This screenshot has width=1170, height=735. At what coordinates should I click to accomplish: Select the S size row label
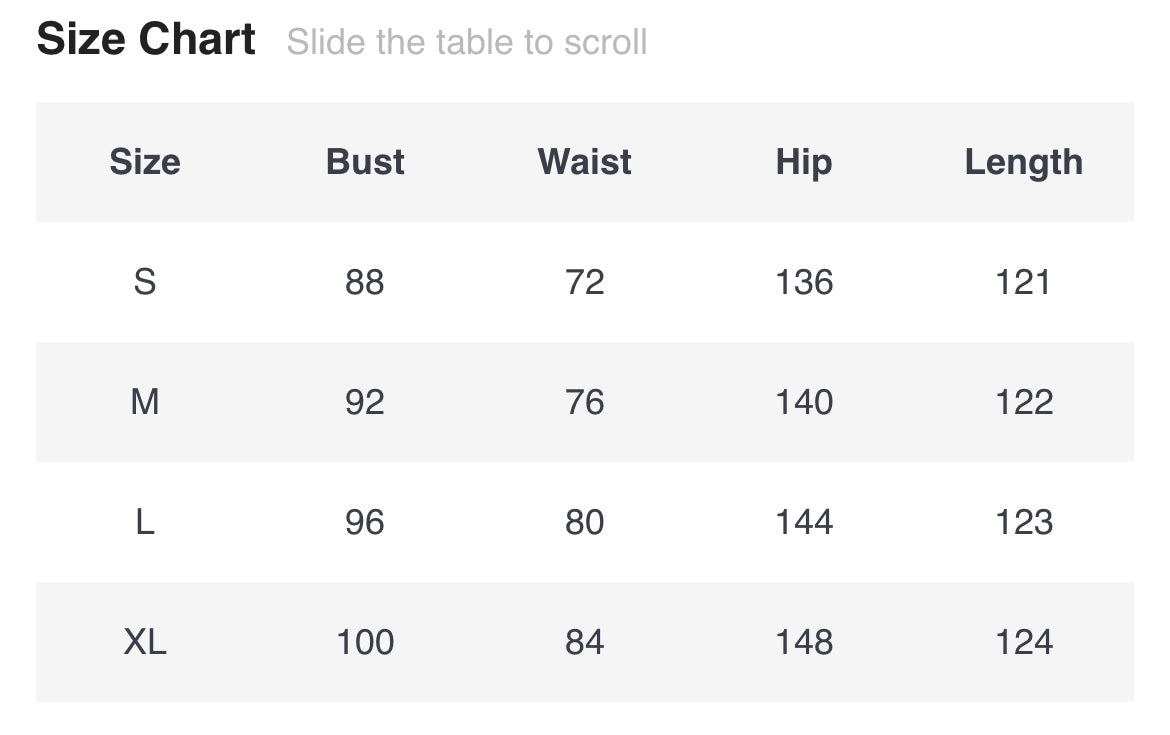click(145, 282)
